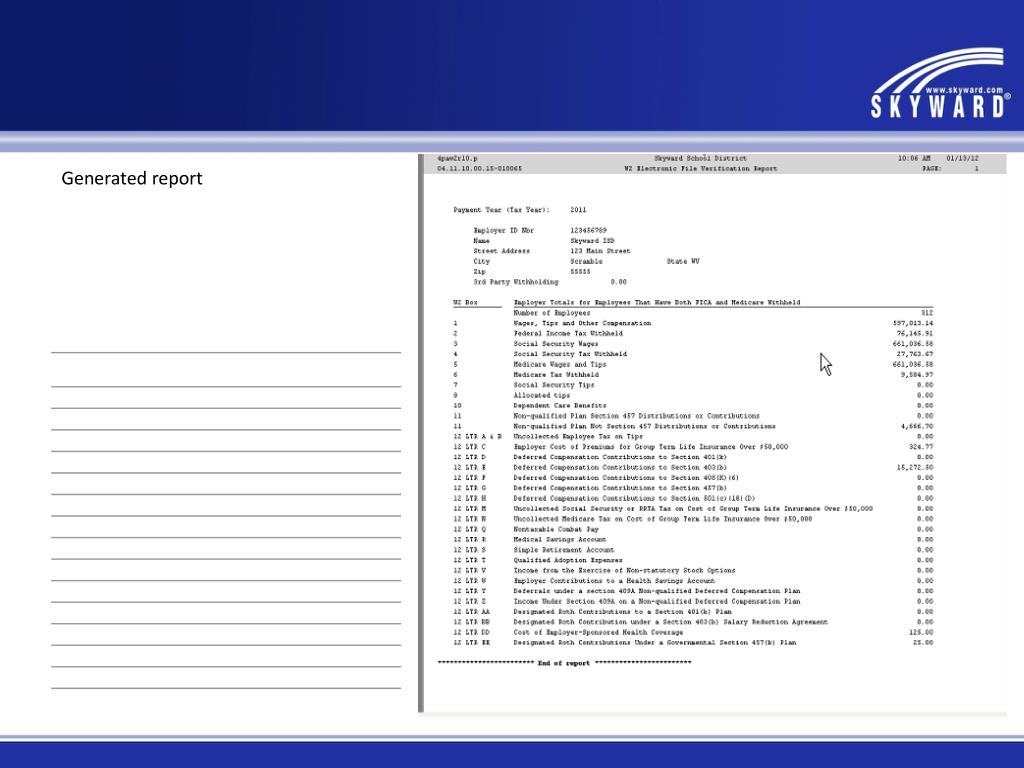
Task: Click 'W2 Electronic File Verification Report' heading
Action: tap(700, 168)
